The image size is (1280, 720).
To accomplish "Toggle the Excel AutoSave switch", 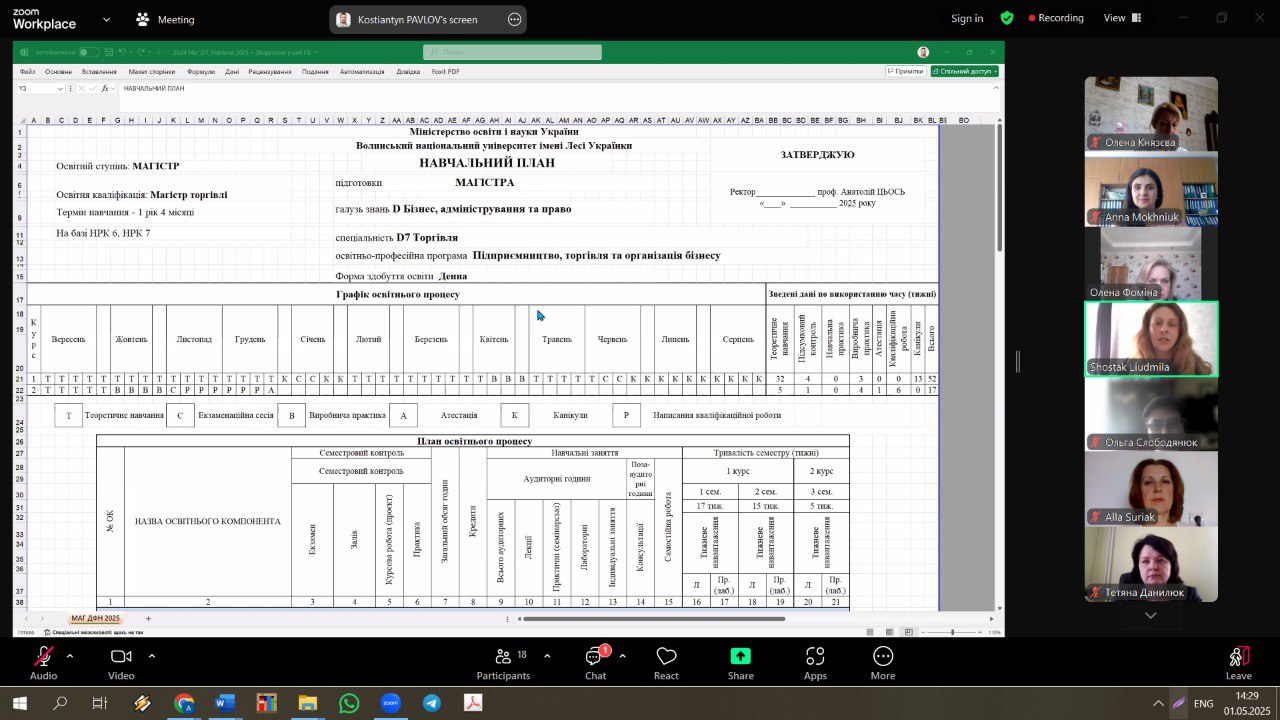I will (88, 52).
